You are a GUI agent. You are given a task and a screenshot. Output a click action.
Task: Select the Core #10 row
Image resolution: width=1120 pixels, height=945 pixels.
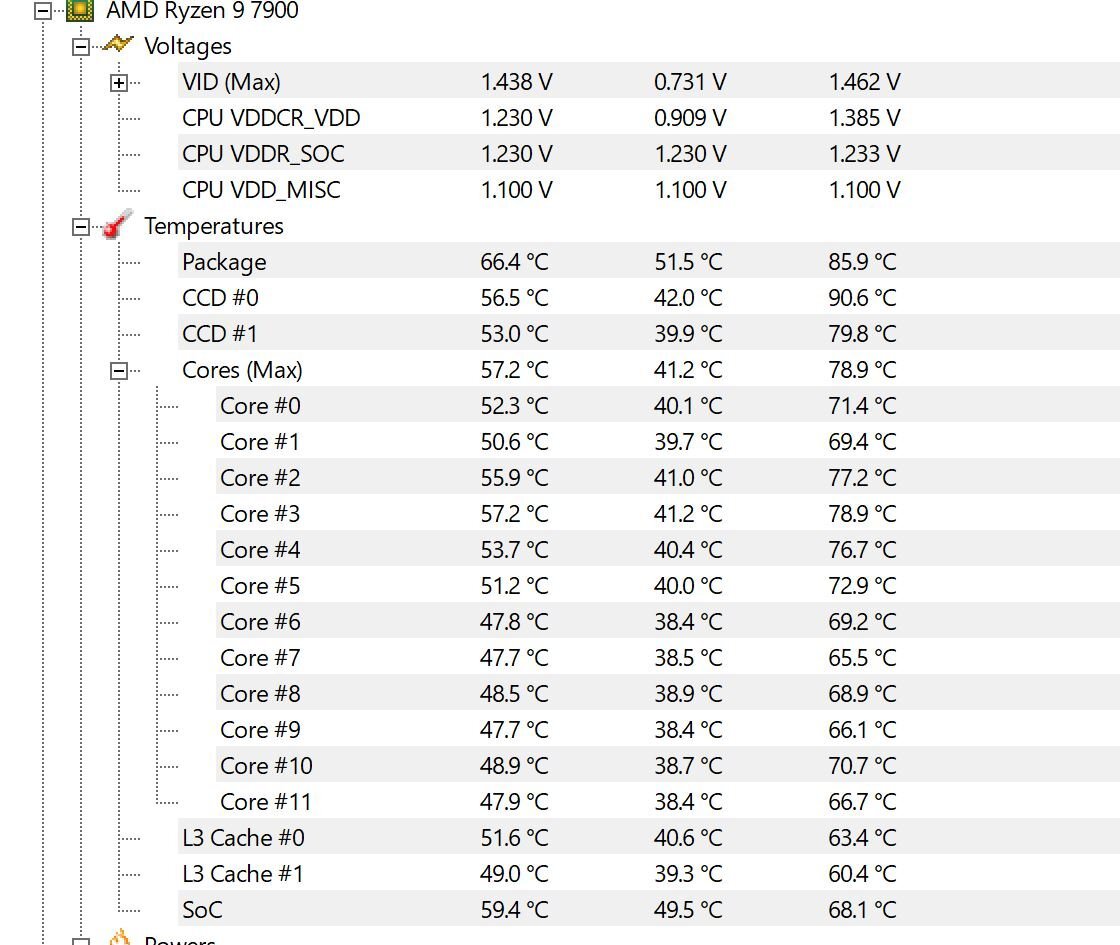coord(668,766)
